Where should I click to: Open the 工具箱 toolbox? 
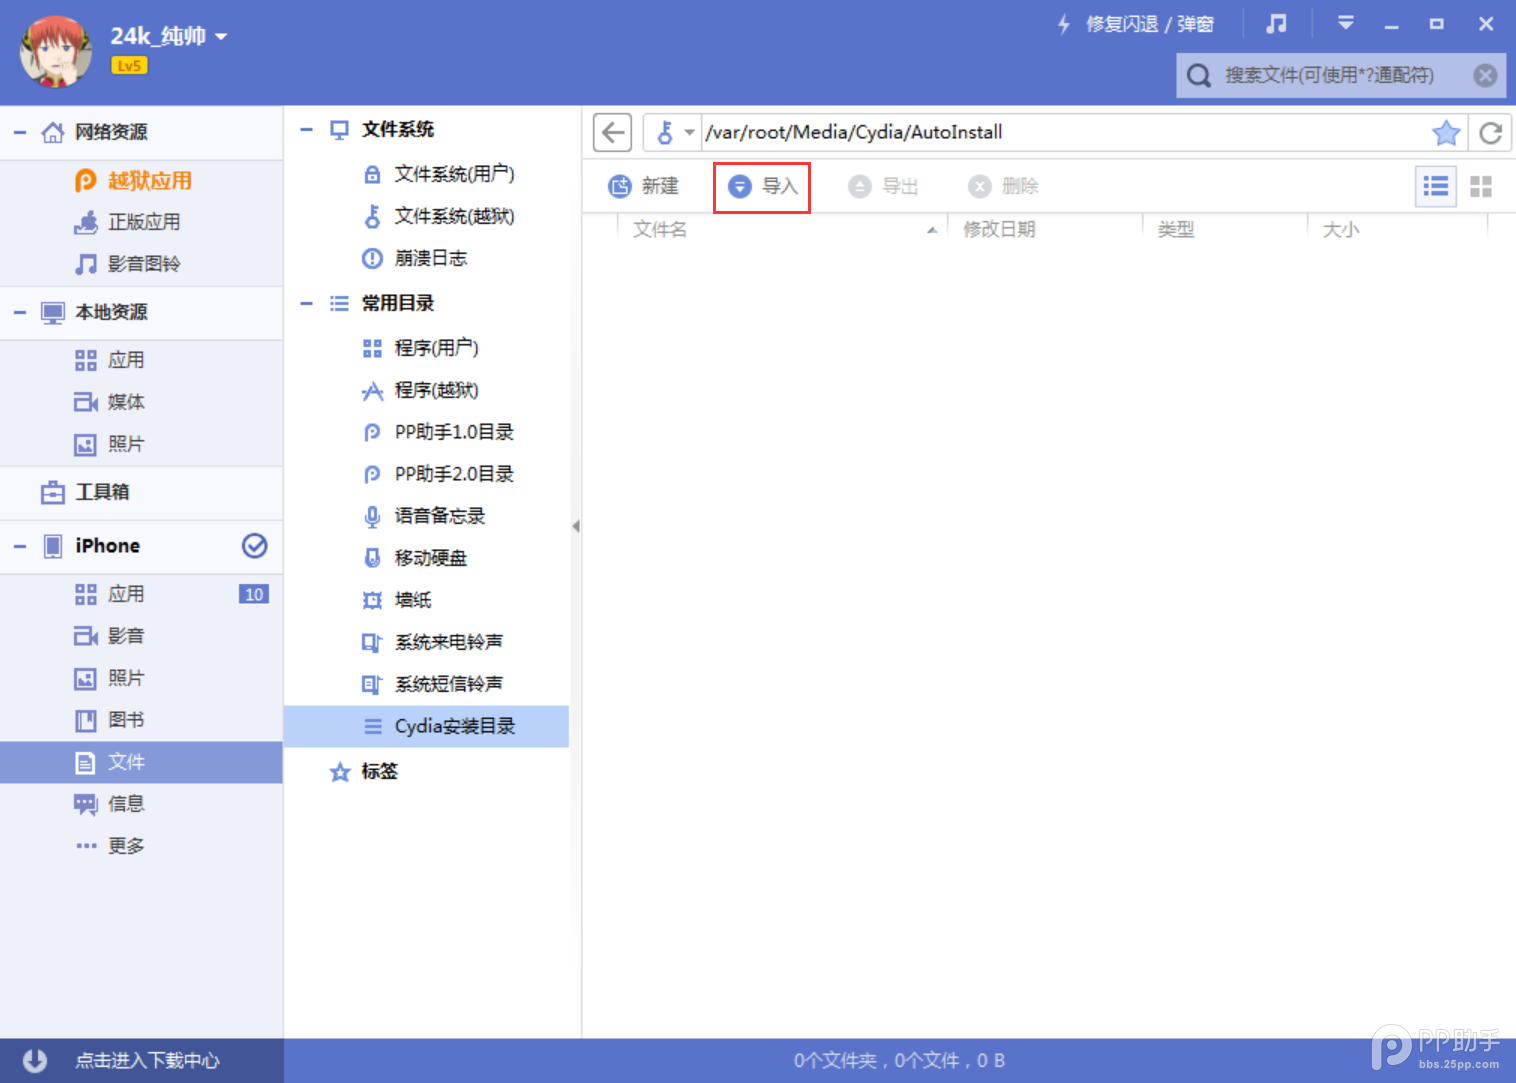tap(141, 492)
